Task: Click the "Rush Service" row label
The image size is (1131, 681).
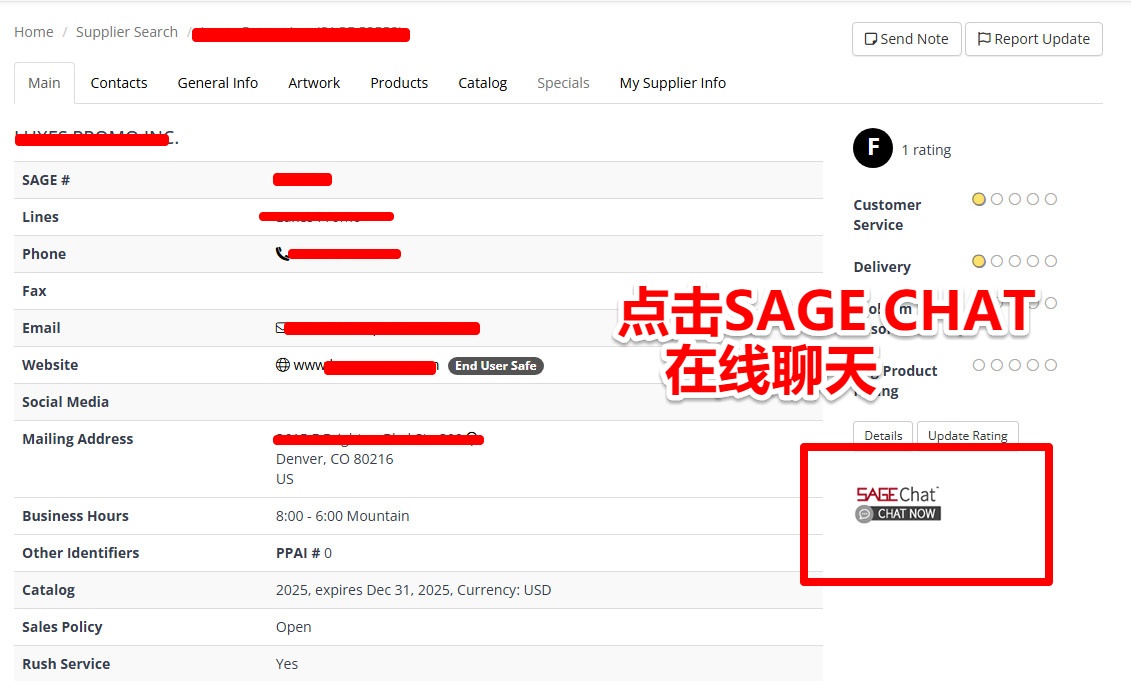Action: click(x=66, y=664)
